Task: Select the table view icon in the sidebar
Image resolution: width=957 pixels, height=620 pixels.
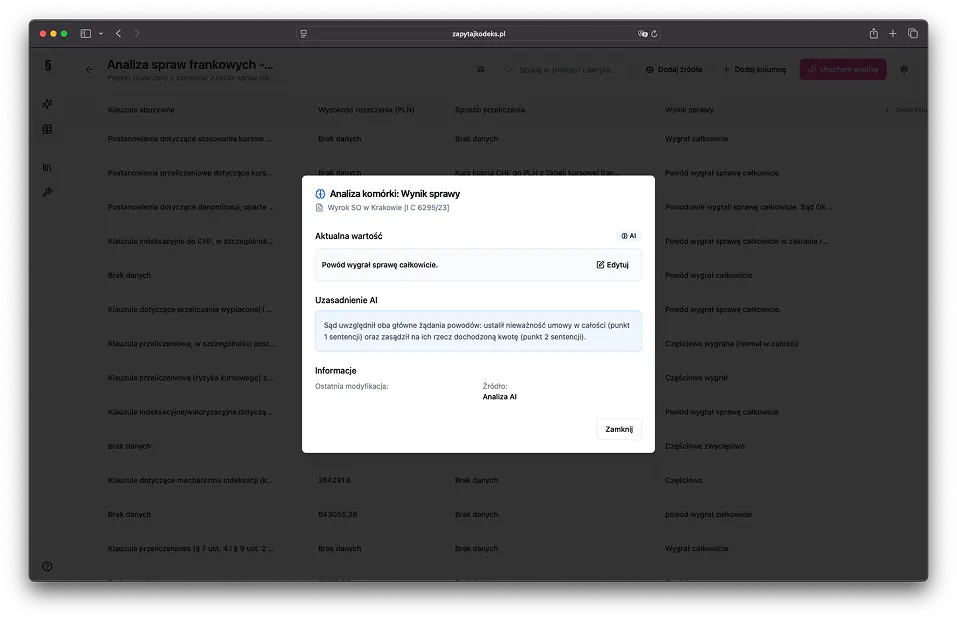Action: coord(47,130)
